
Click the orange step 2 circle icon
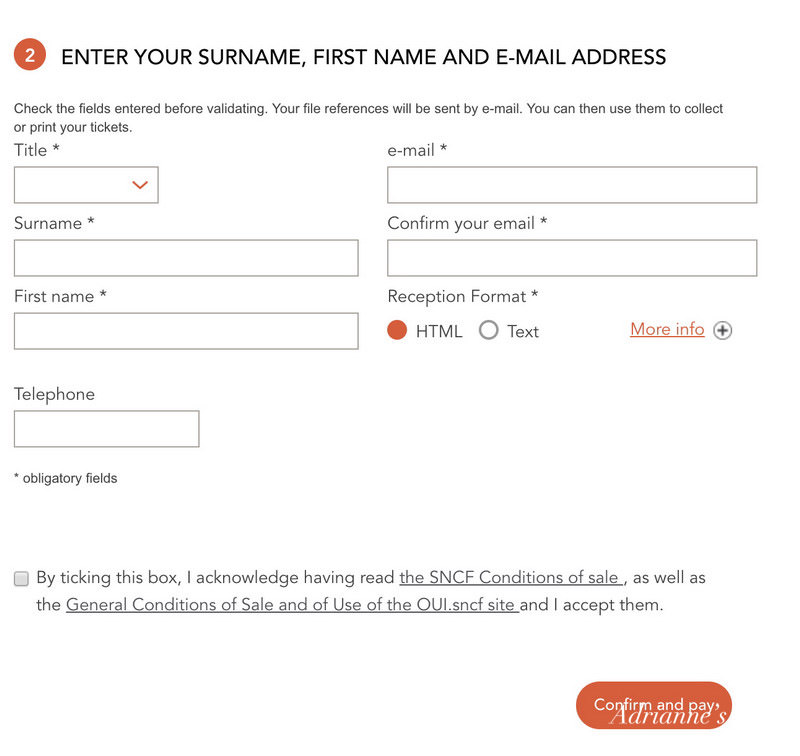click(30, 54)
